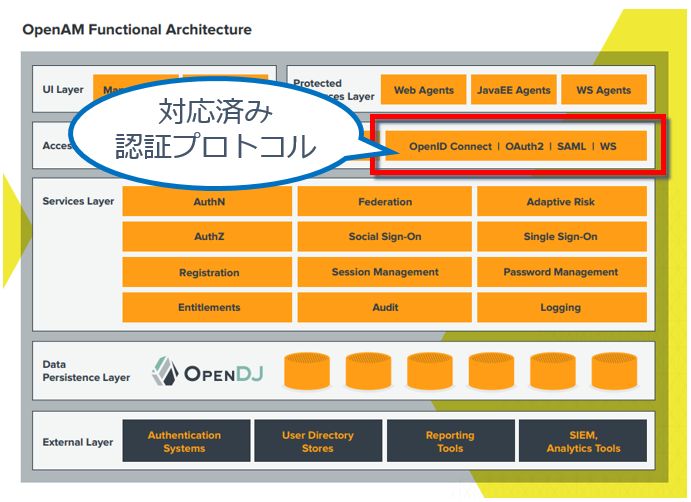Screen dimensions: 691x502
Task: Click the Audit box
Action: pos(385,307)
